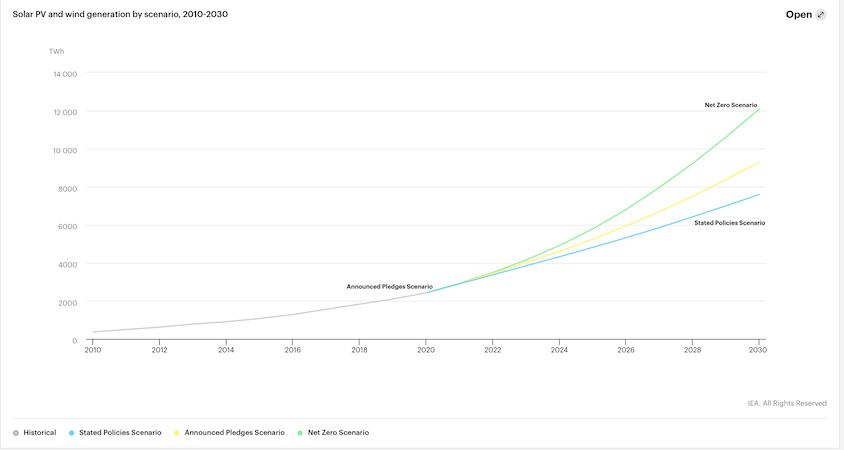Click the gray Historical legend dot
The image size is (844, 450).
click(x=16, y=433)
